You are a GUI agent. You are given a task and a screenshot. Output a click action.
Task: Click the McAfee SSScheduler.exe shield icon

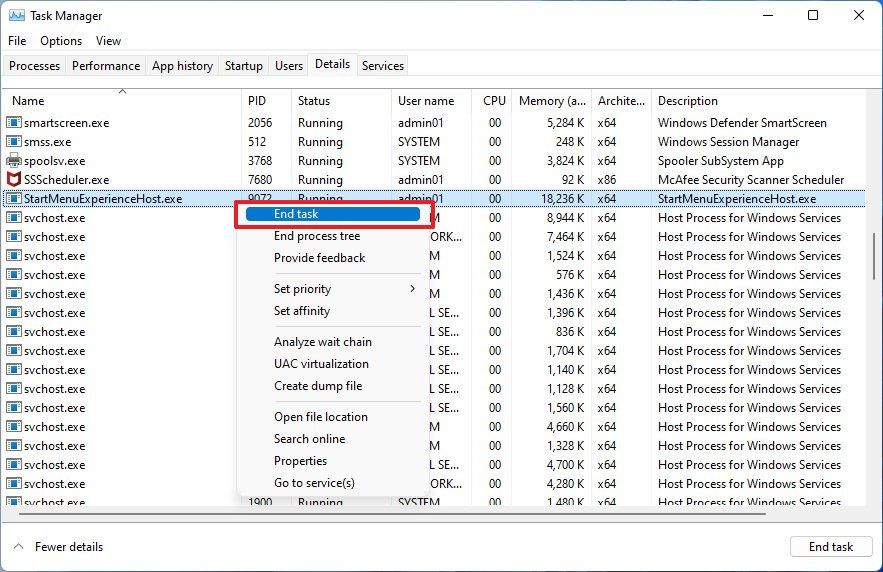click(x=14, y=180)
